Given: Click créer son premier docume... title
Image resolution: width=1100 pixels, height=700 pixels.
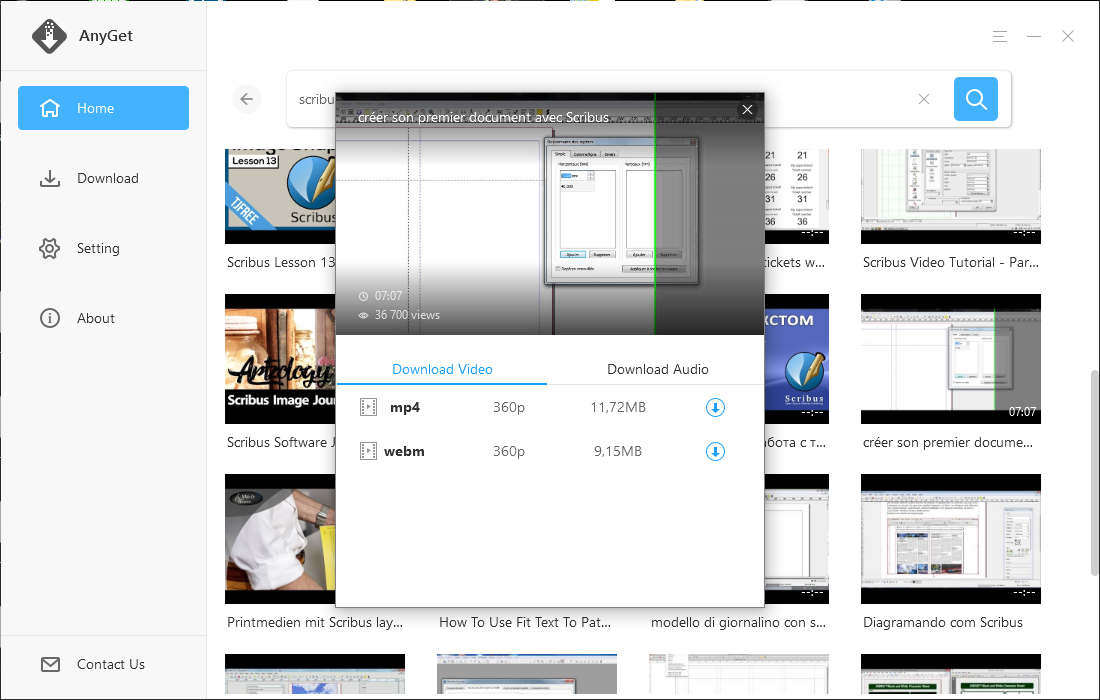Looking at the screenshot, I should (x=948, y=443).
